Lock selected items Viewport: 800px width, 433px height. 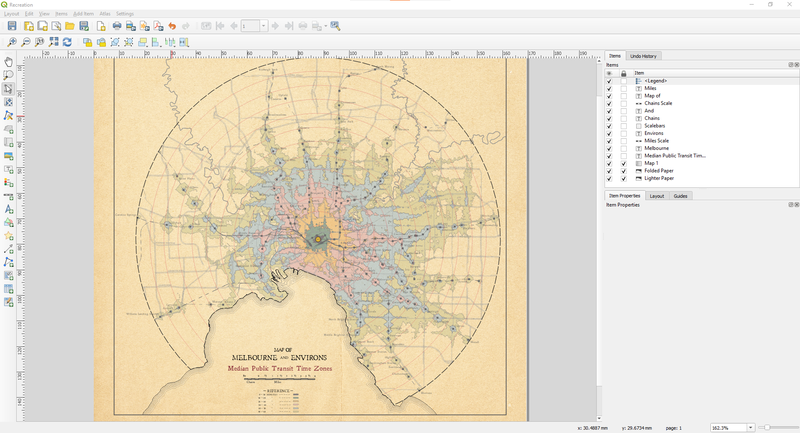tap(87, 42)
